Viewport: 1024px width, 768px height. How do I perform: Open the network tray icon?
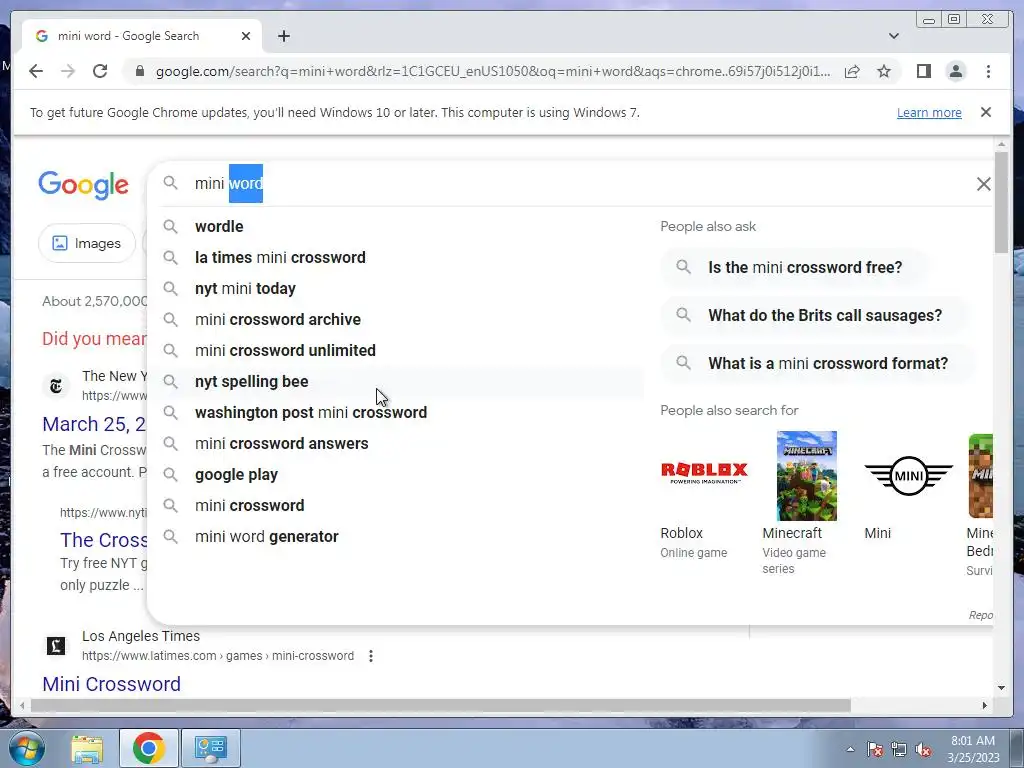(x=899, y=749)
